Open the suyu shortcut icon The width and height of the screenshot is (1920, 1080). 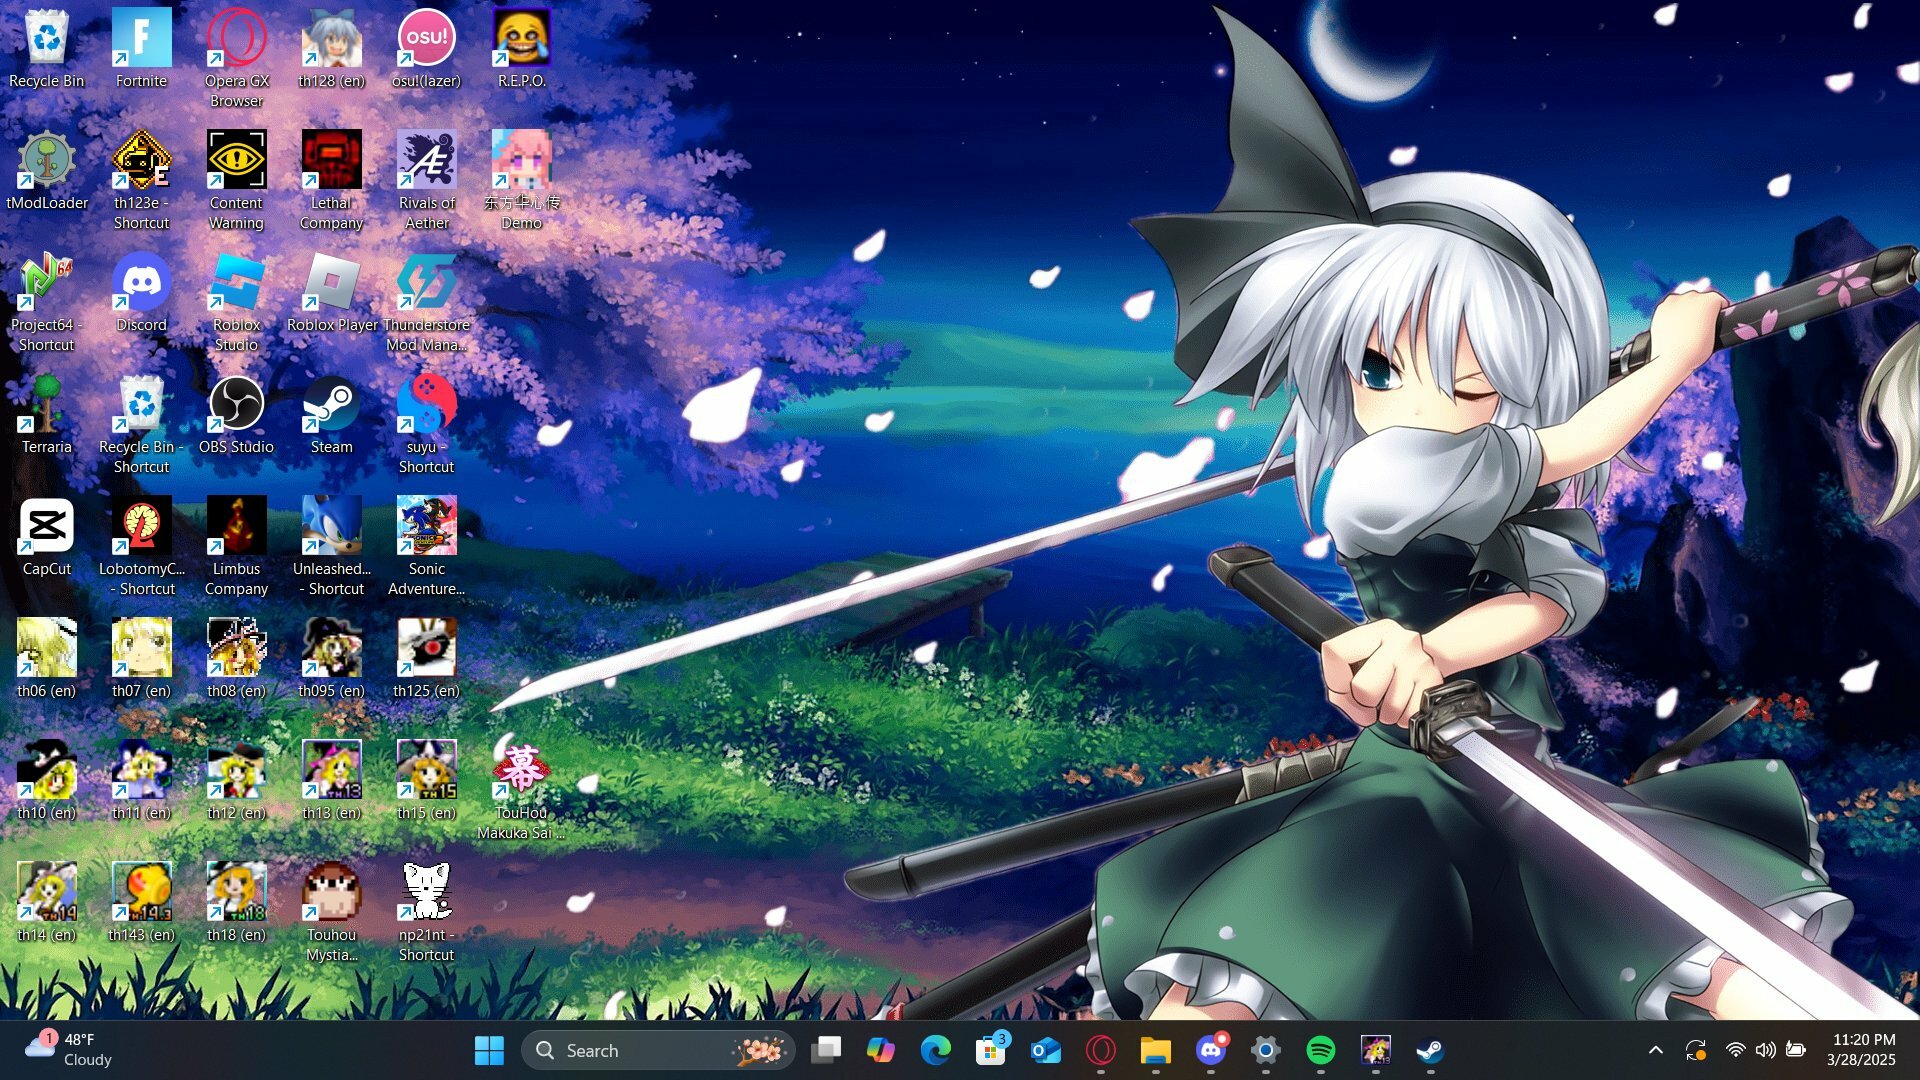pyautogui.click(x=427, y=424)
